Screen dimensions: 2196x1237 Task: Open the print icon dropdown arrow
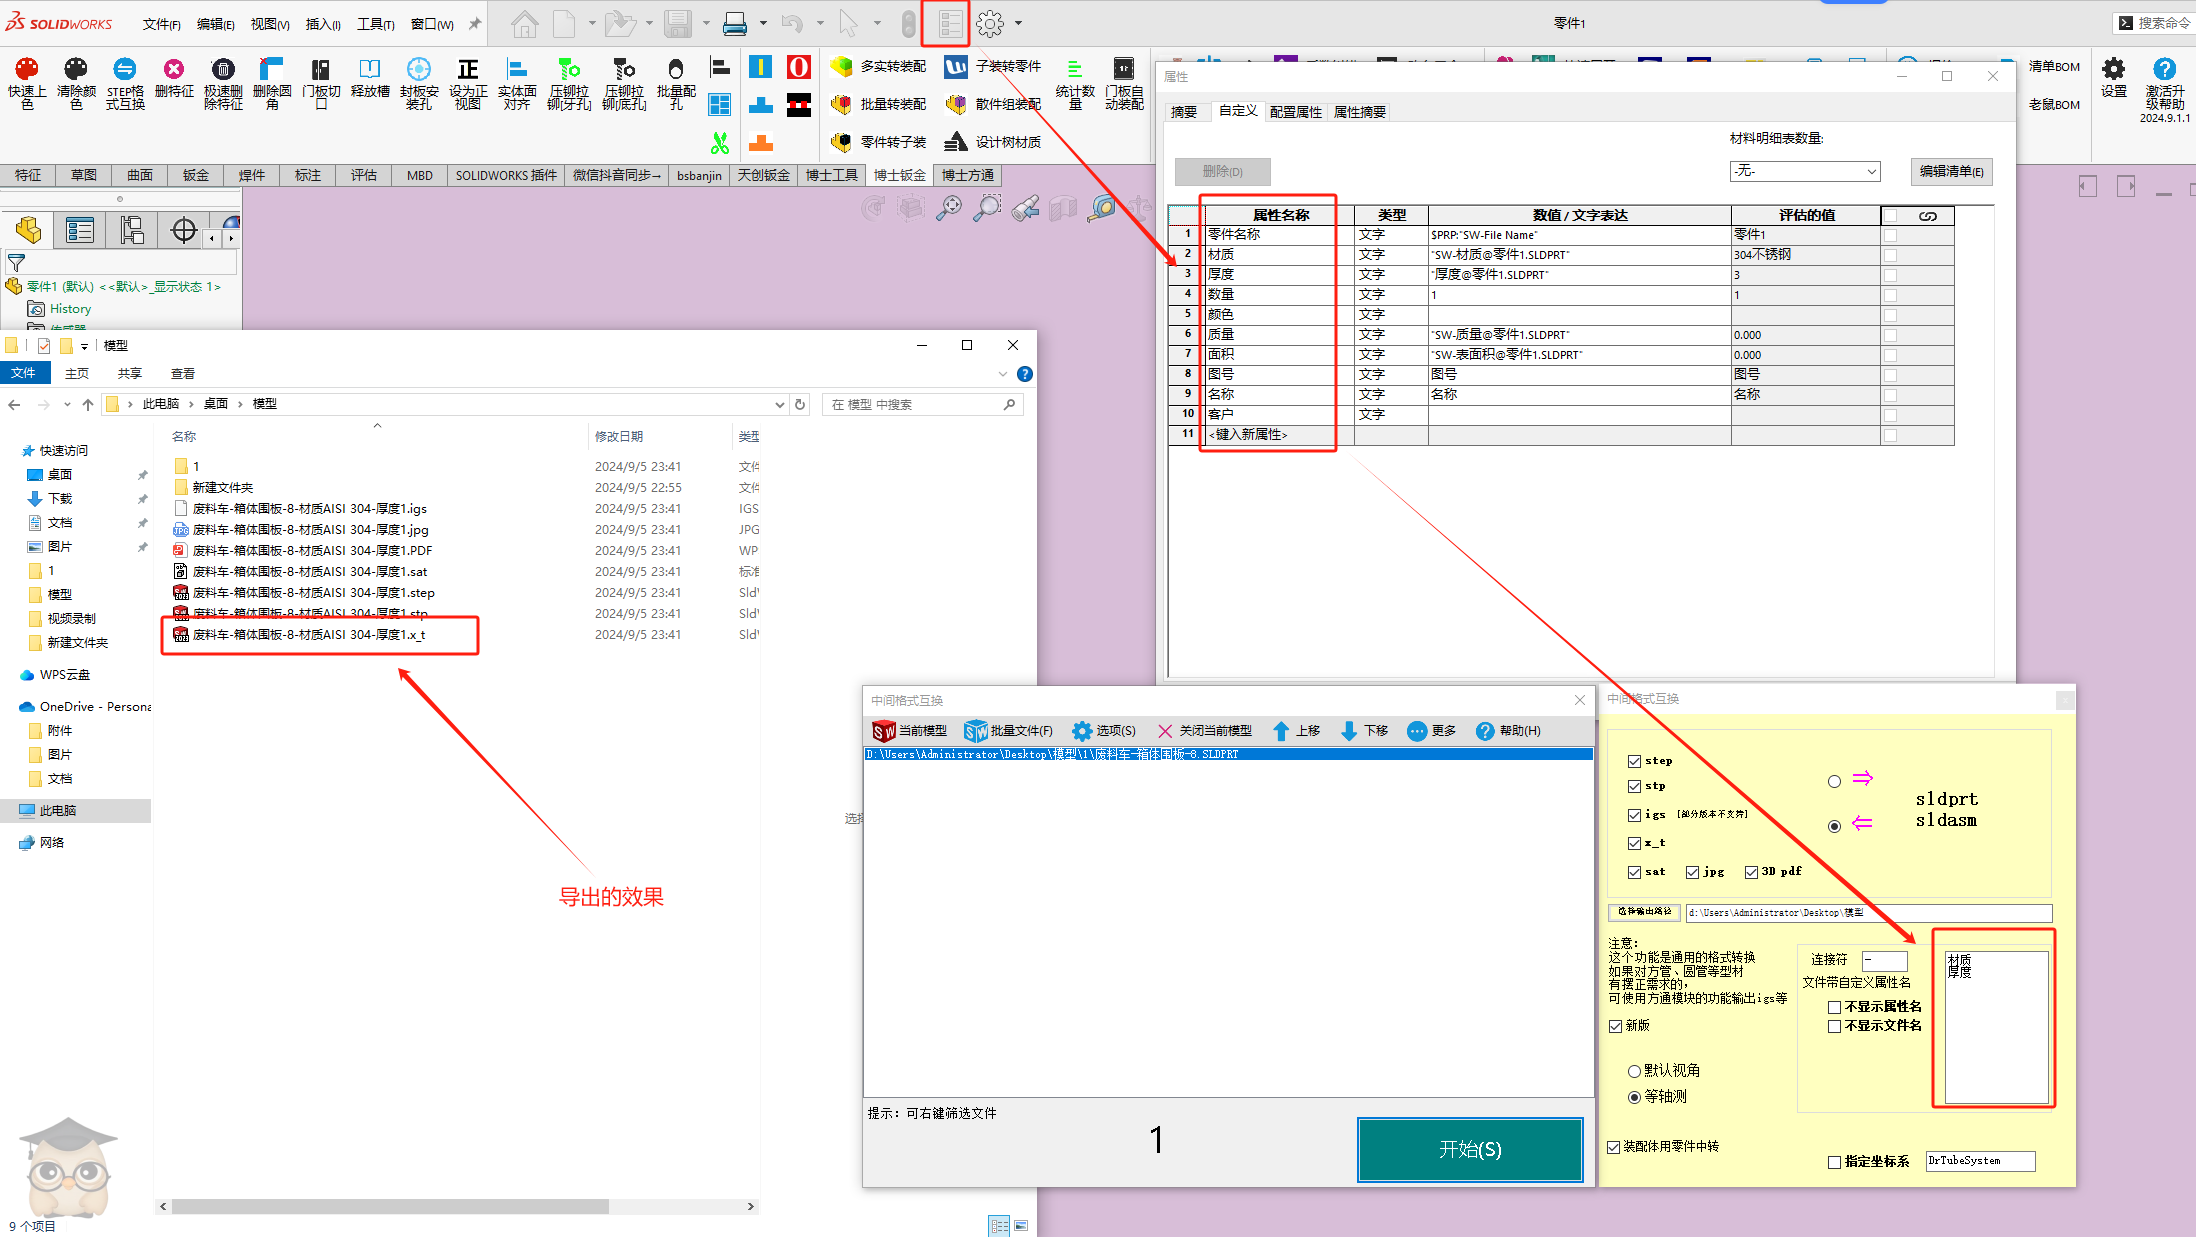click(763, 23)
